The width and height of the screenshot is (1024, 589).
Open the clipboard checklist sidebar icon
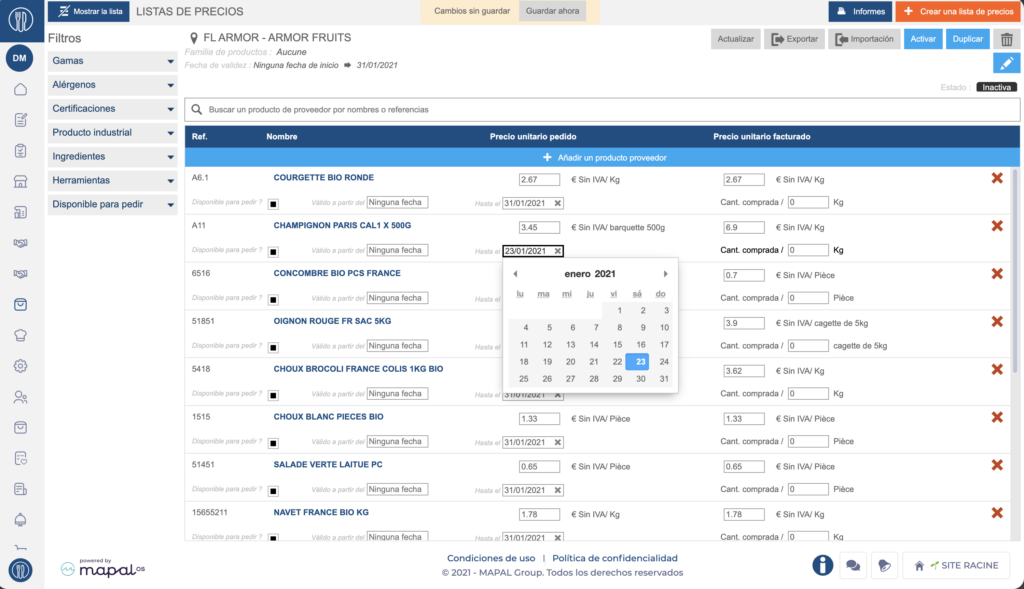click(20, 151)
